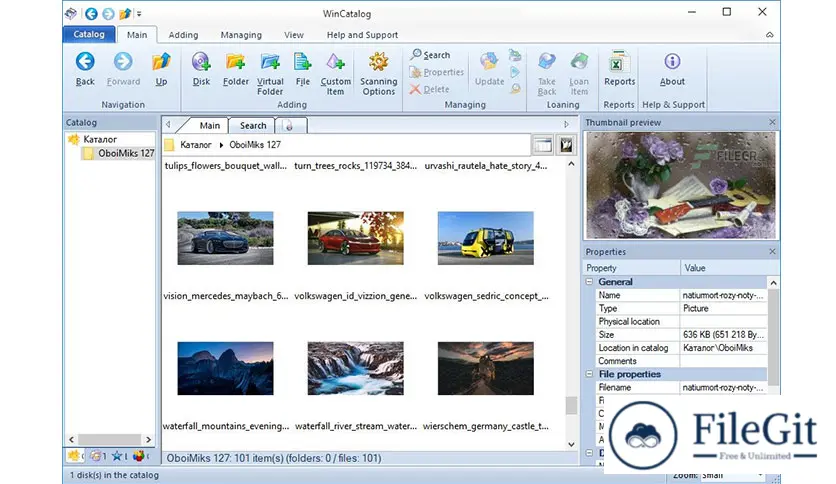Viewport: 836px width, 484px height.
Task: Click the quick access Back arrow in title bar
Action: (x=91, y=14)
